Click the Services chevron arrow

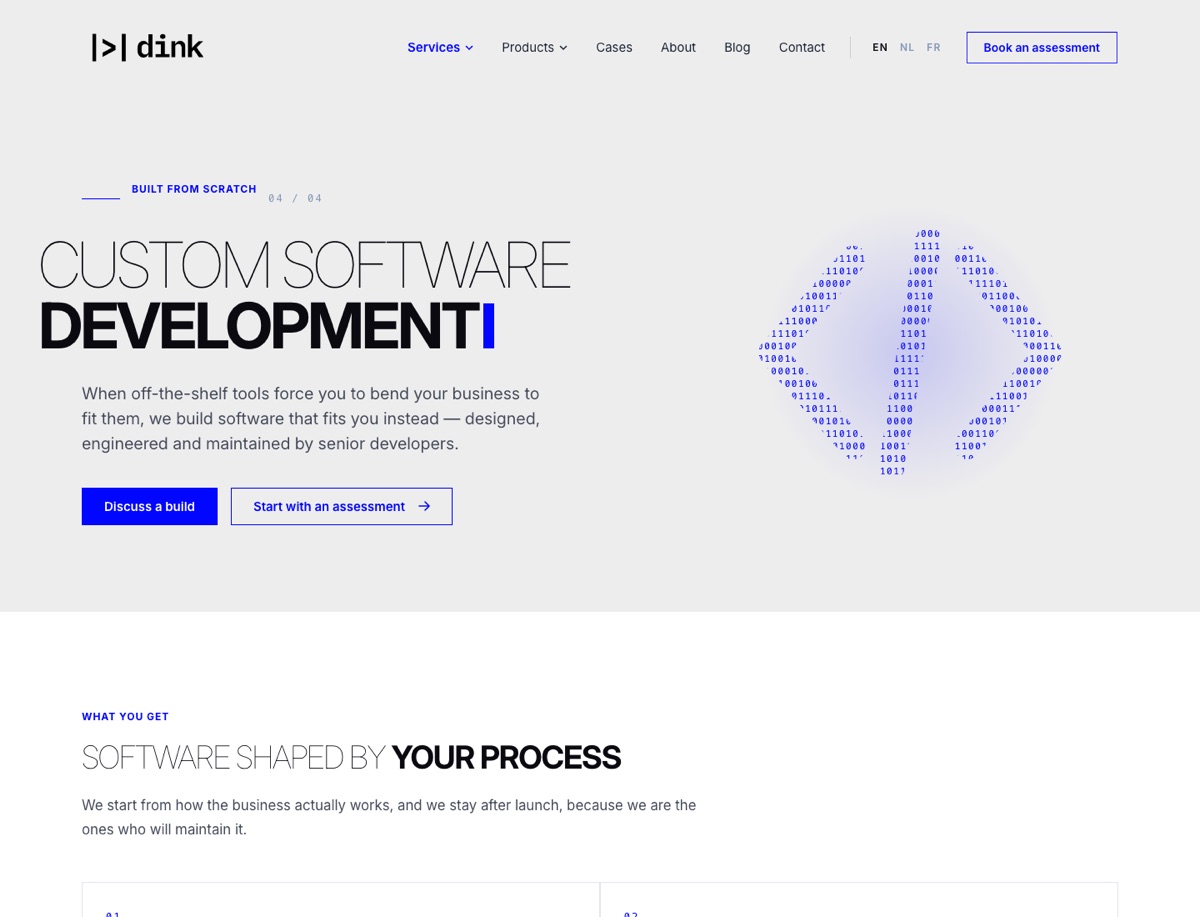point(469,48)
